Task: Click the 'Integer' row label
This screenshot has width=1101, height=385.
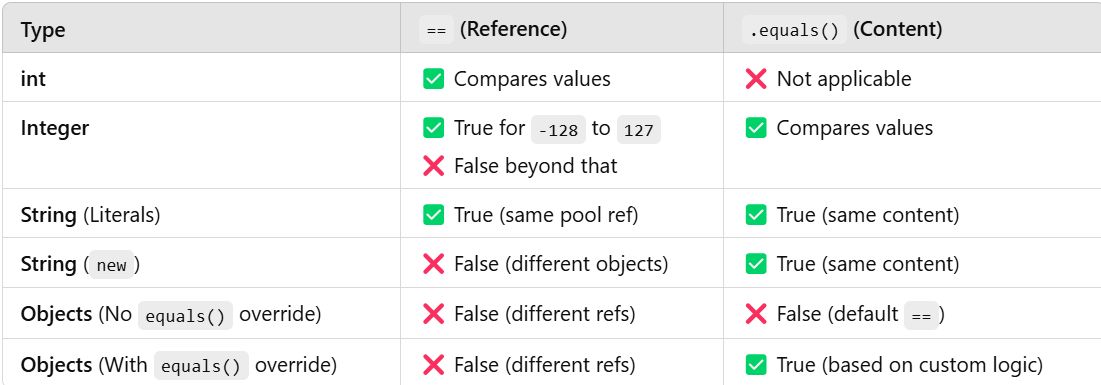Action: point(55,129)
